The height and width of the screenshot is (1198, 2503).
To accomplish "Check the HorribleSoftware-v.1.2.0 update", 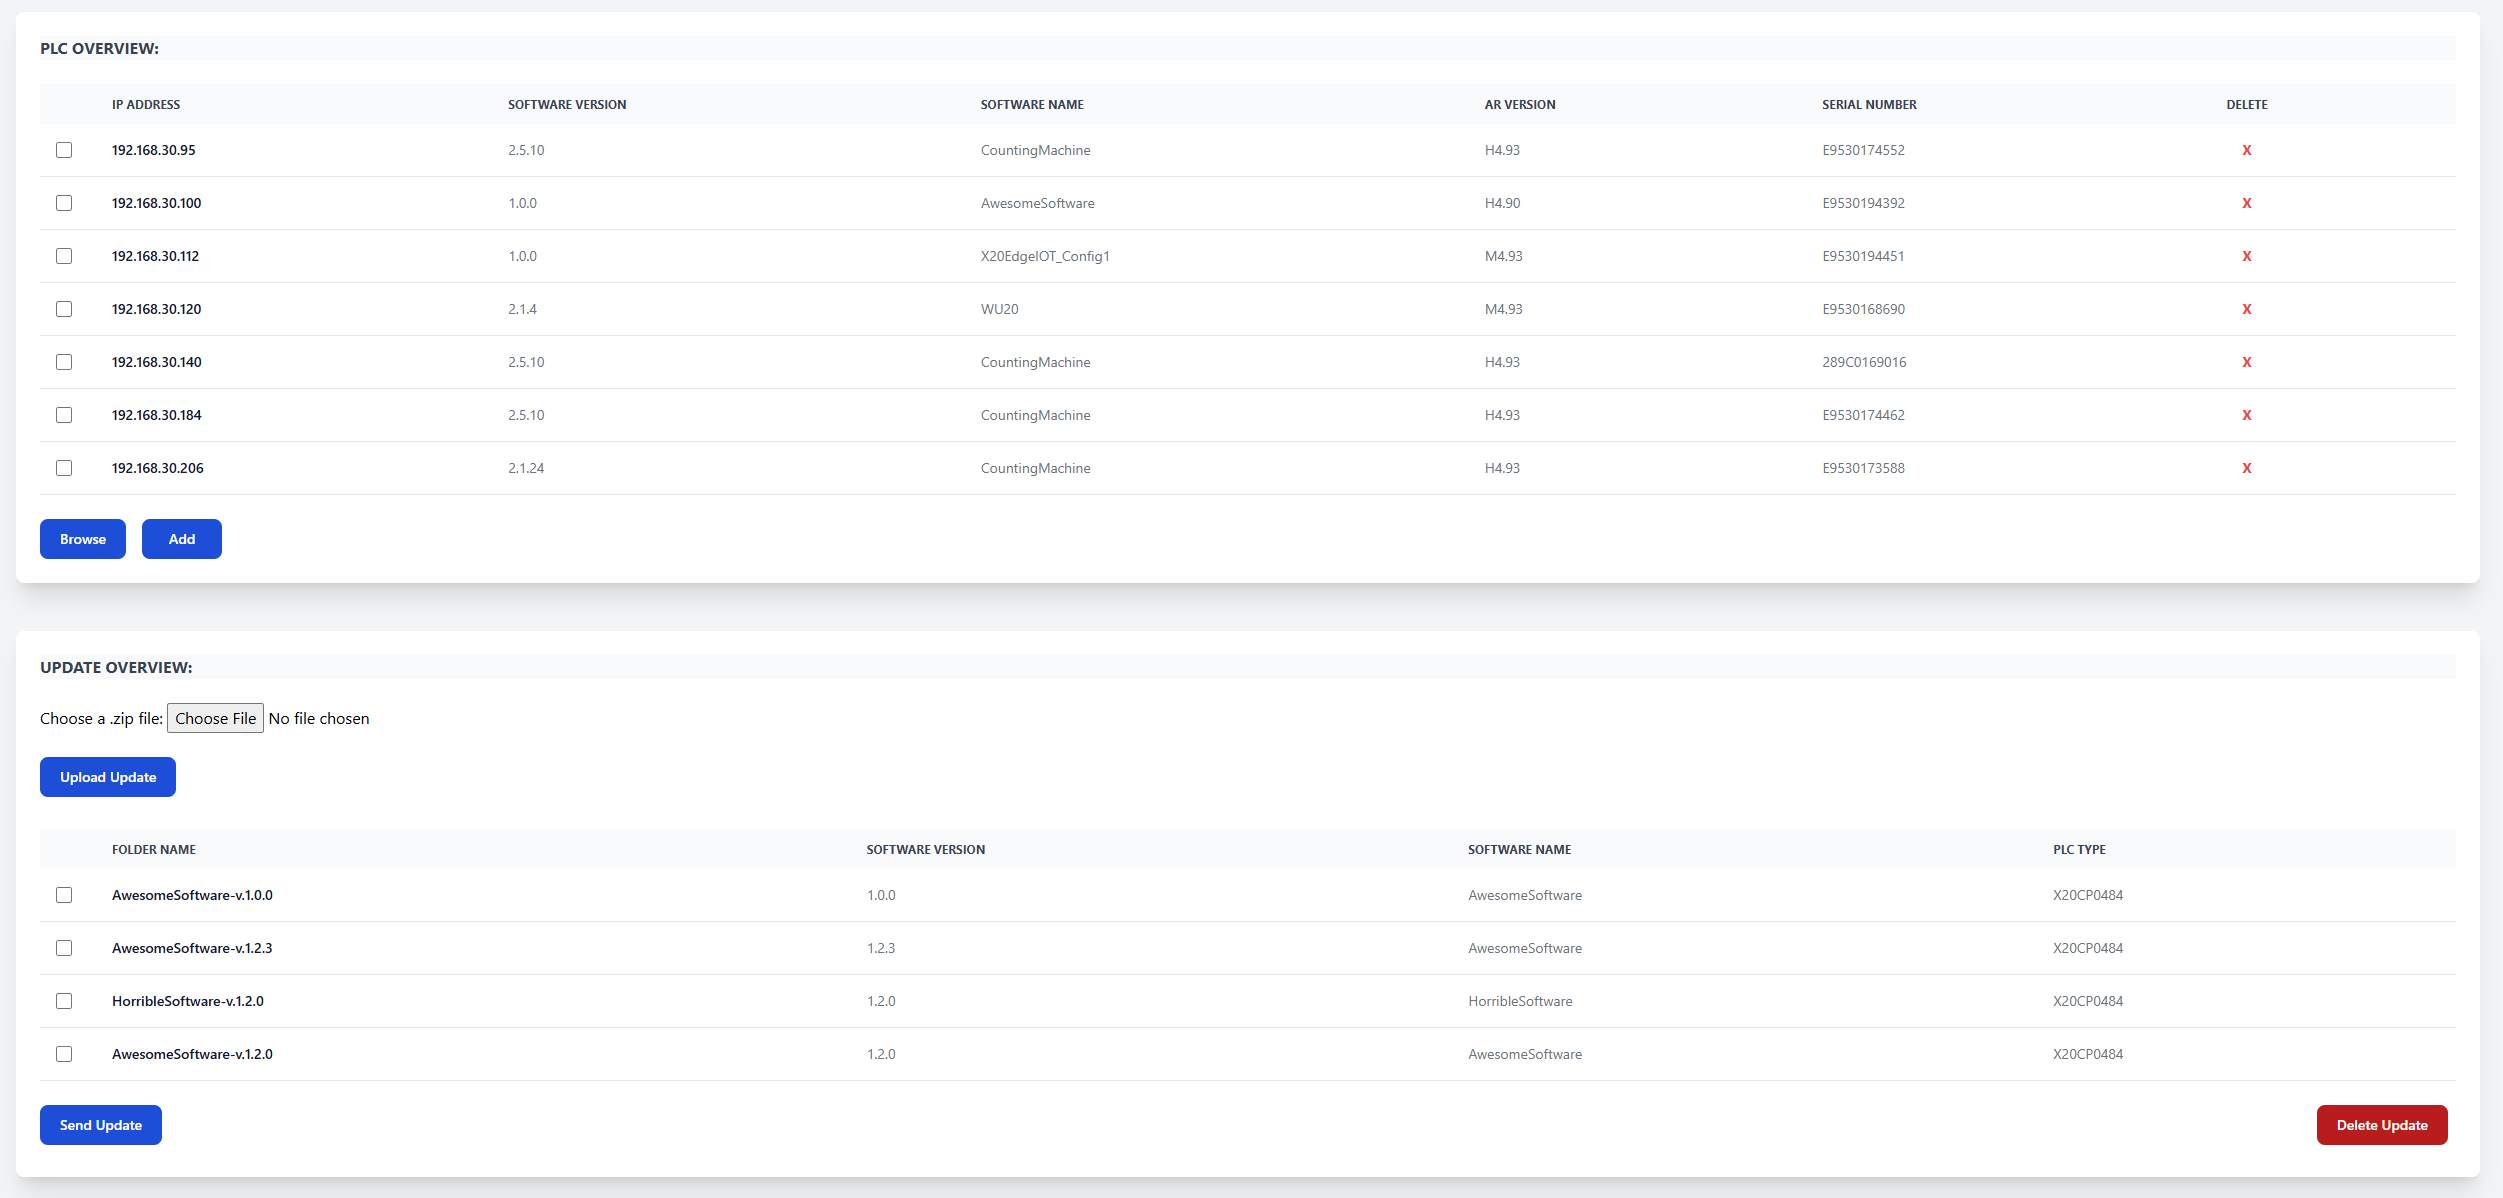I will point(64,1001).
